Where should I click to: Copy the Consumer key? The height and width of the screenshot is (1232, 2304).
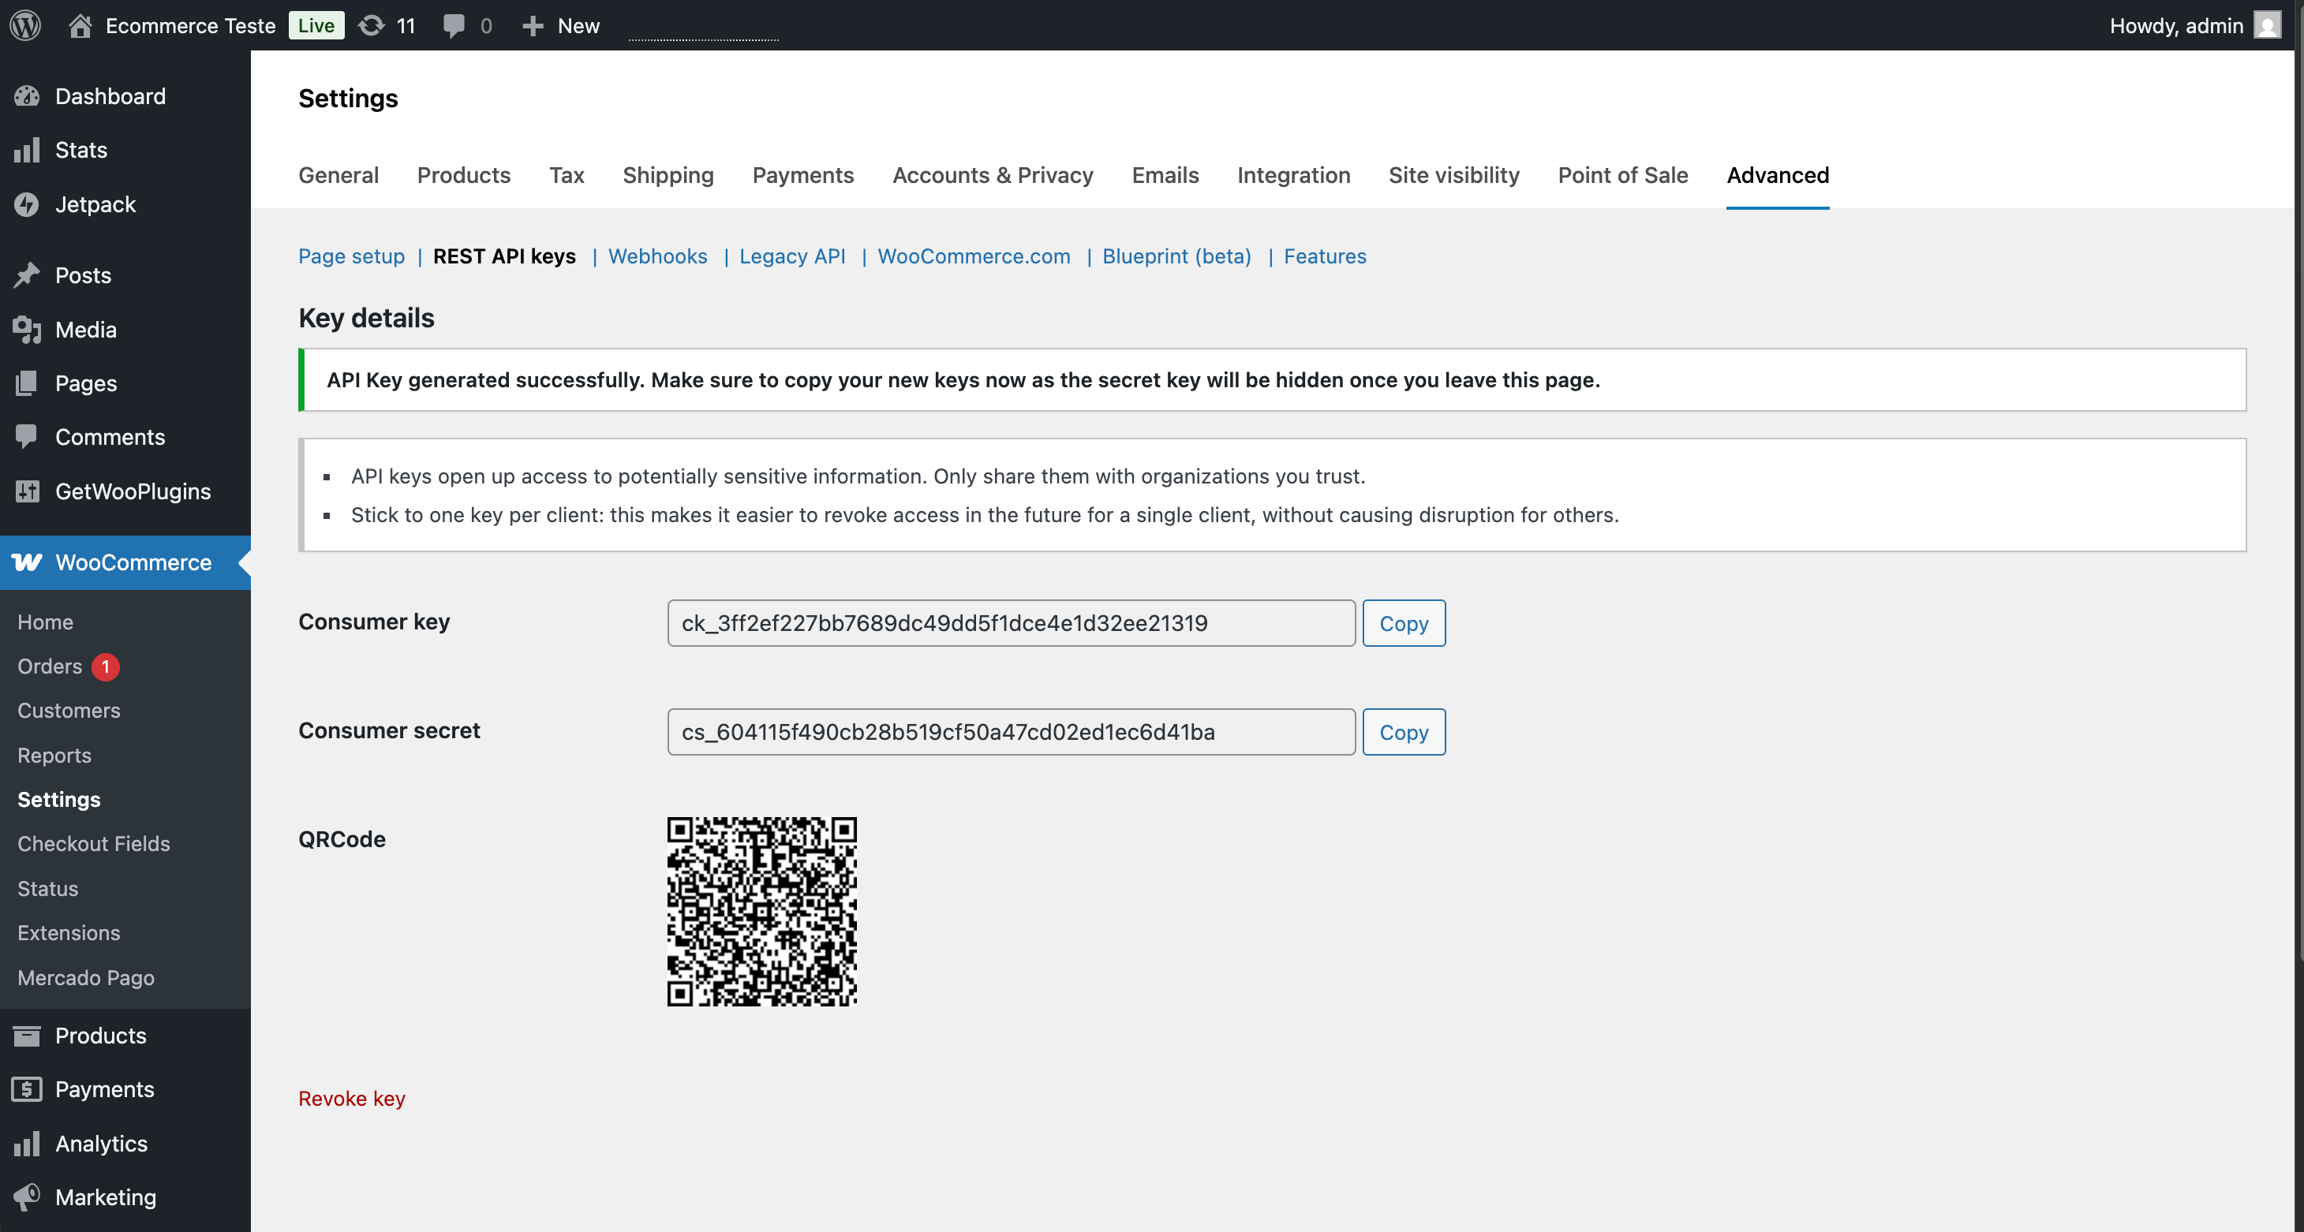1404,623
